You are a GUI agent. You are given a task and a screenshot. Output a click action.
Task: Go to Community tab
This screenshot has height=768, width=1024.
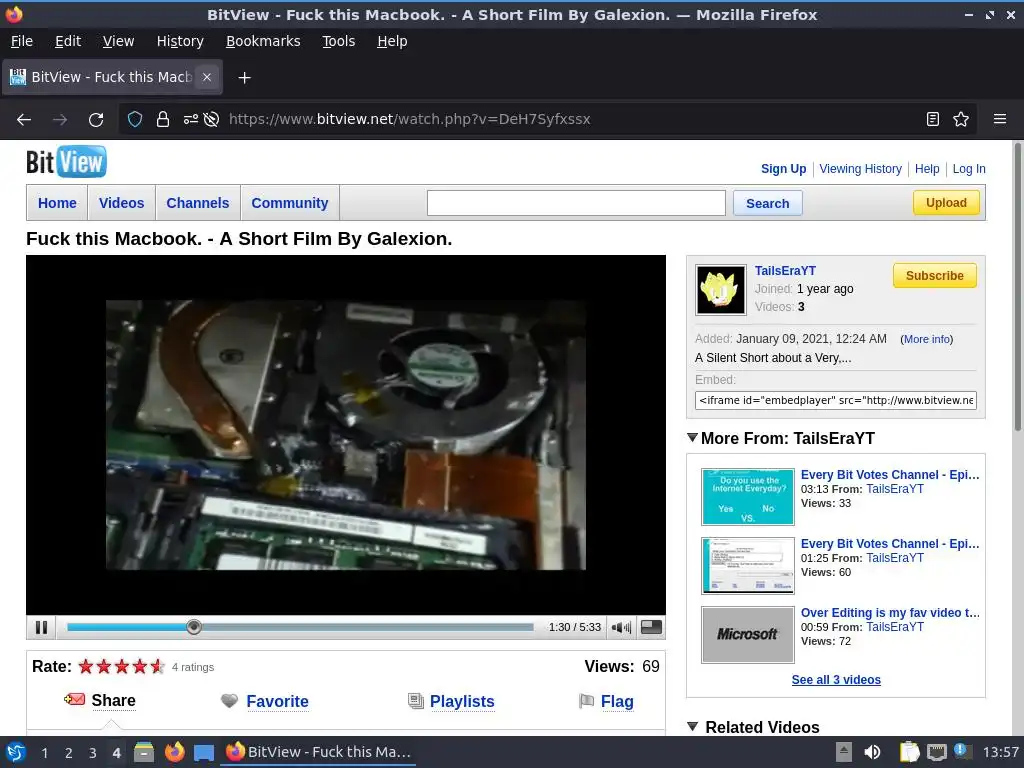[290, 203]
